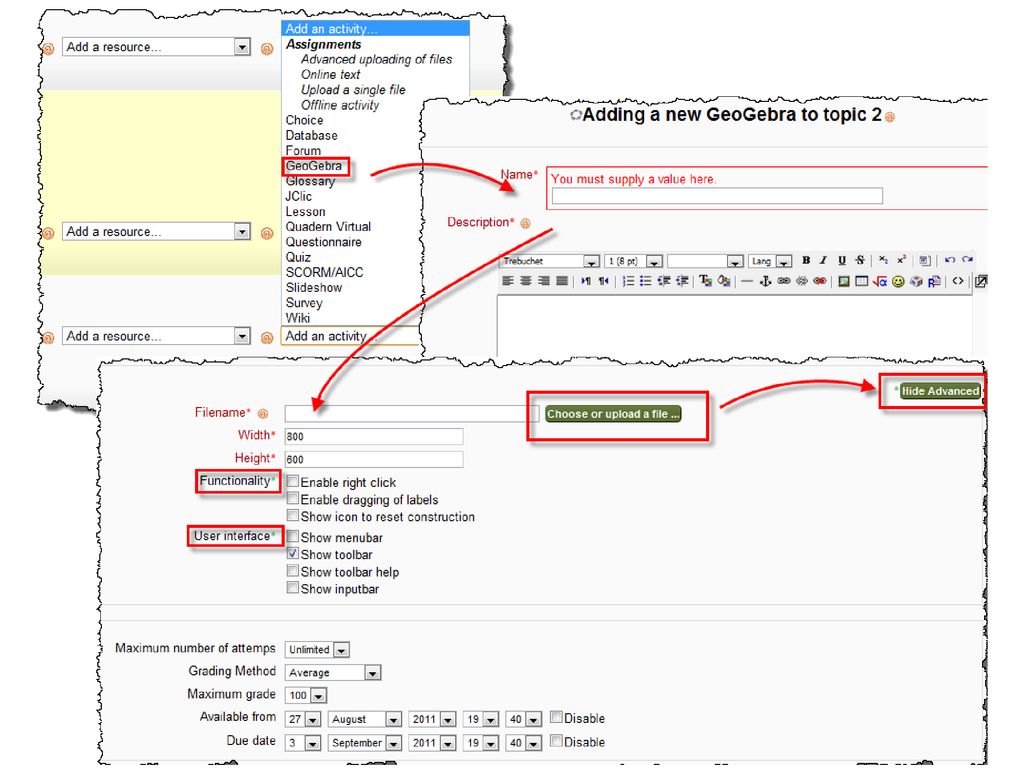
Task: Undo the last editor action
Action: click(x=950, y=260)
